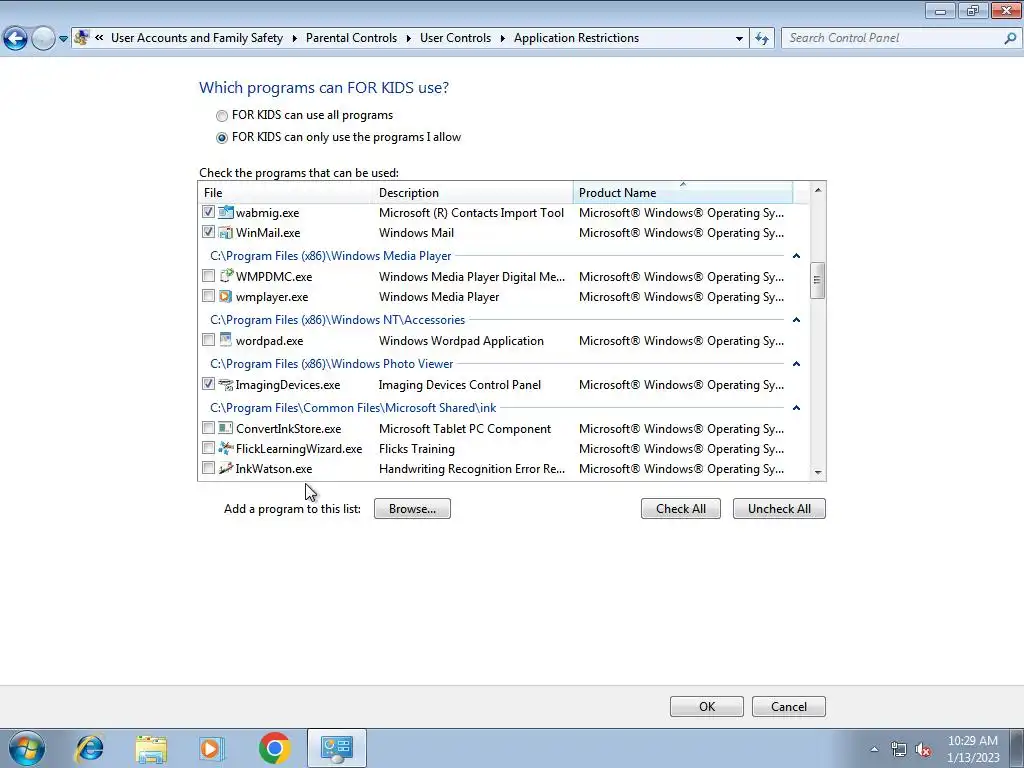This screenshot has height=768, width=1024.
Task: Sort by the File column header
Action: tap(286, 193)
